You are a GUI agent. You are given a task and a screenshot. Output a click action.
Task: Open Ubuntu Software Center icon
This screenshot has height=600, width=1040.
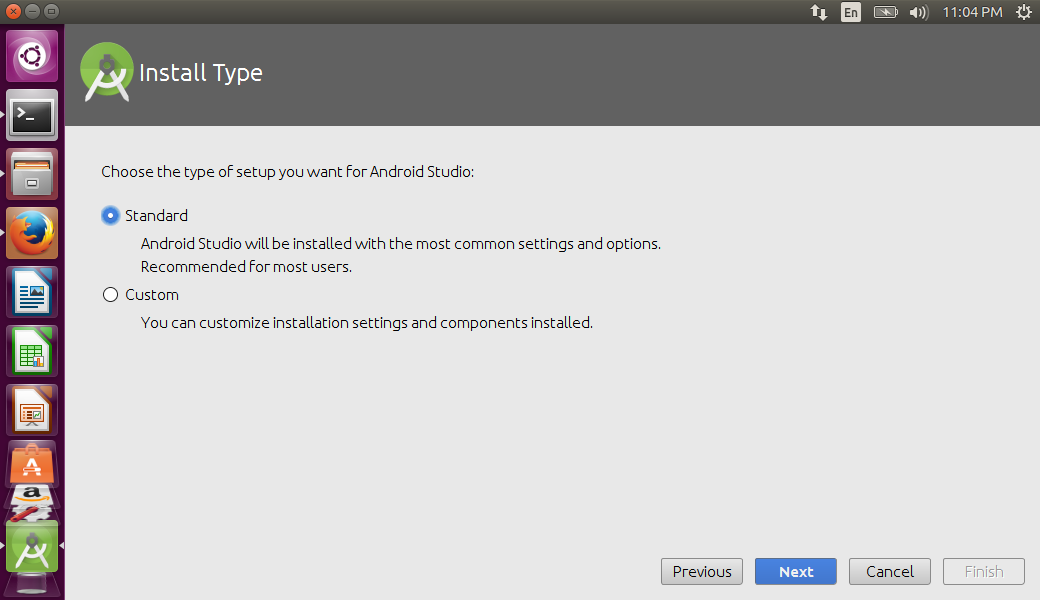pyautogui.click(x=32, y=463)
